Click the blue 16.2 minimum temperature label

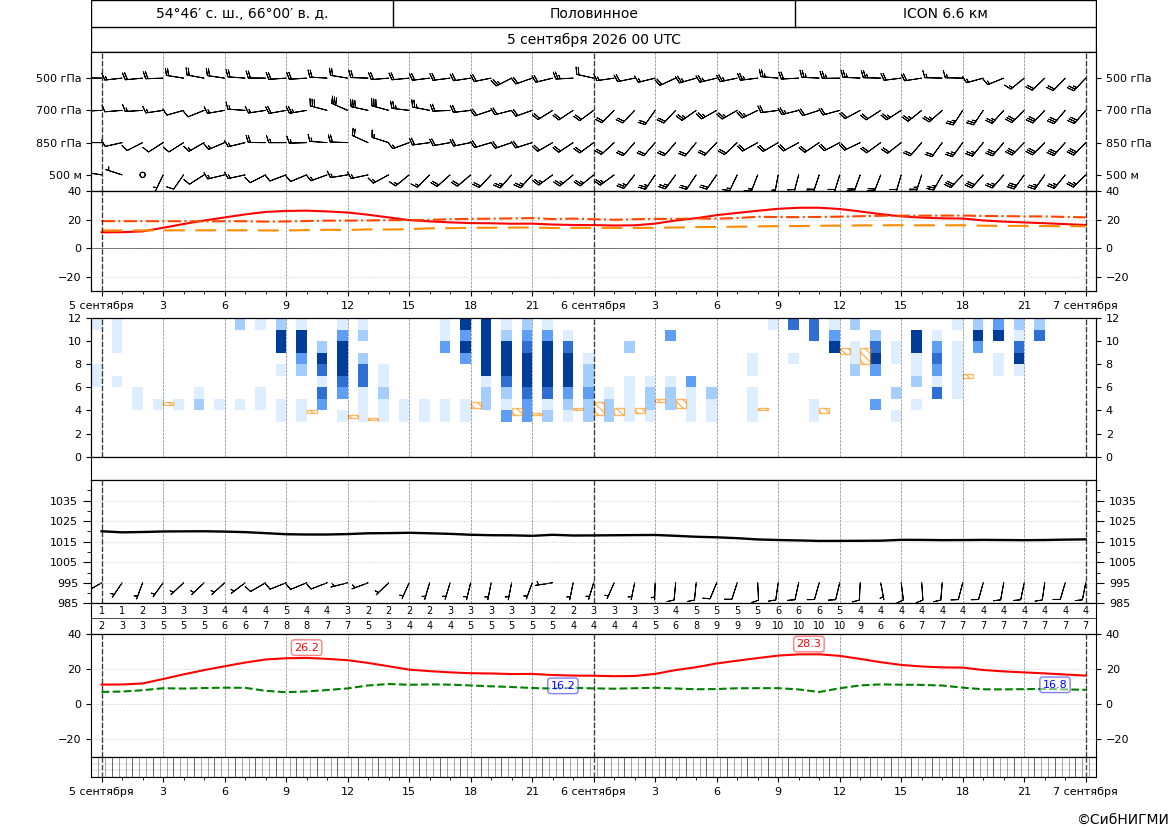click(562, 685)
